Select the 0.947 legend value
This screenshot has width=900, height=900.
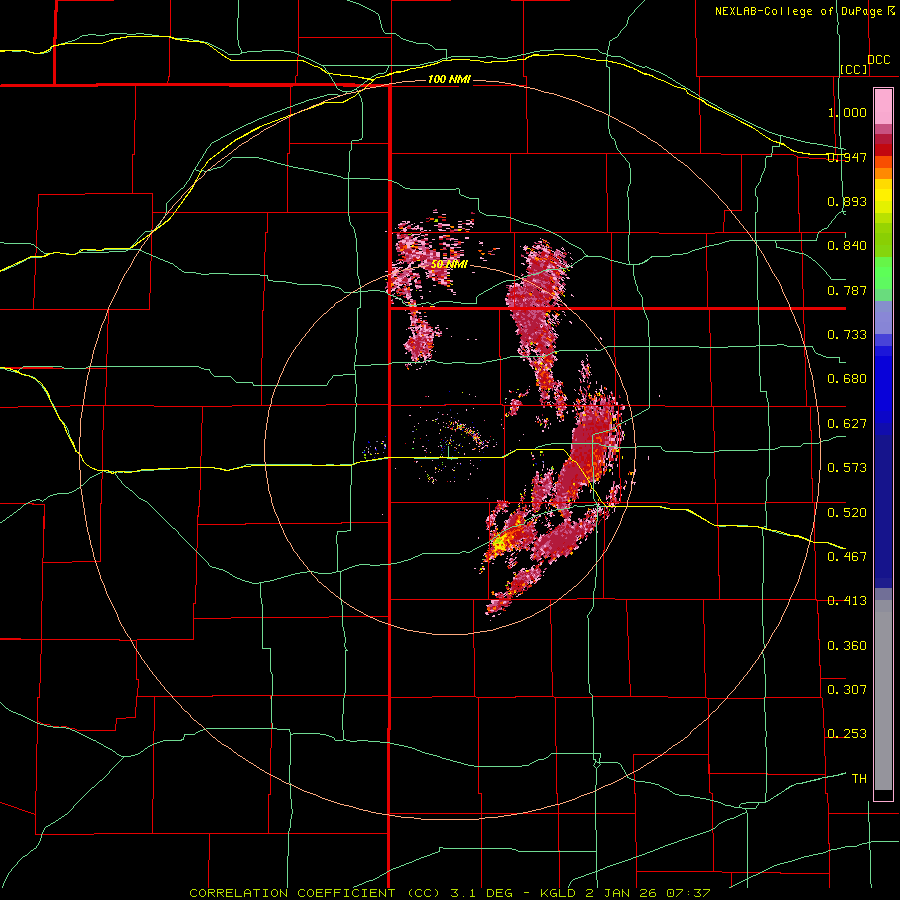(x=847, y=157)
